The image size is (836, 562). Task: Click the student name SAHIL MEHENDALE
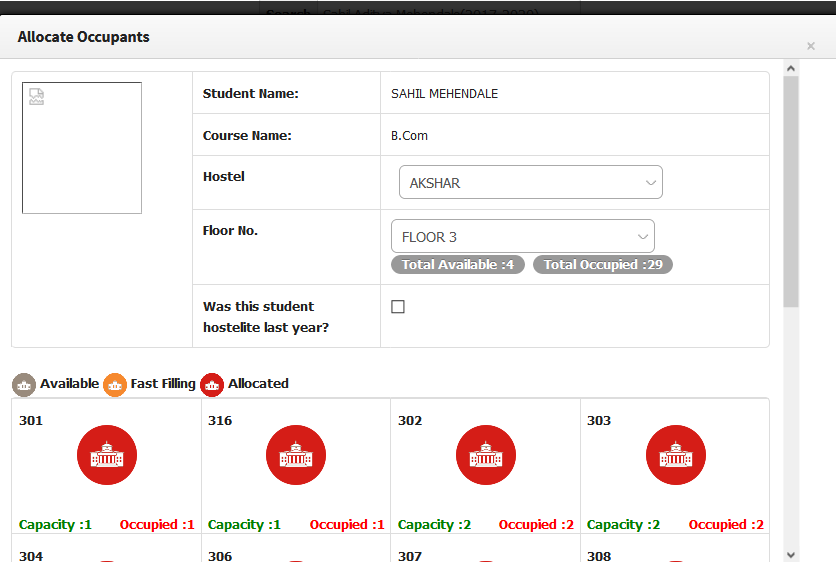(x=444, y=94)
